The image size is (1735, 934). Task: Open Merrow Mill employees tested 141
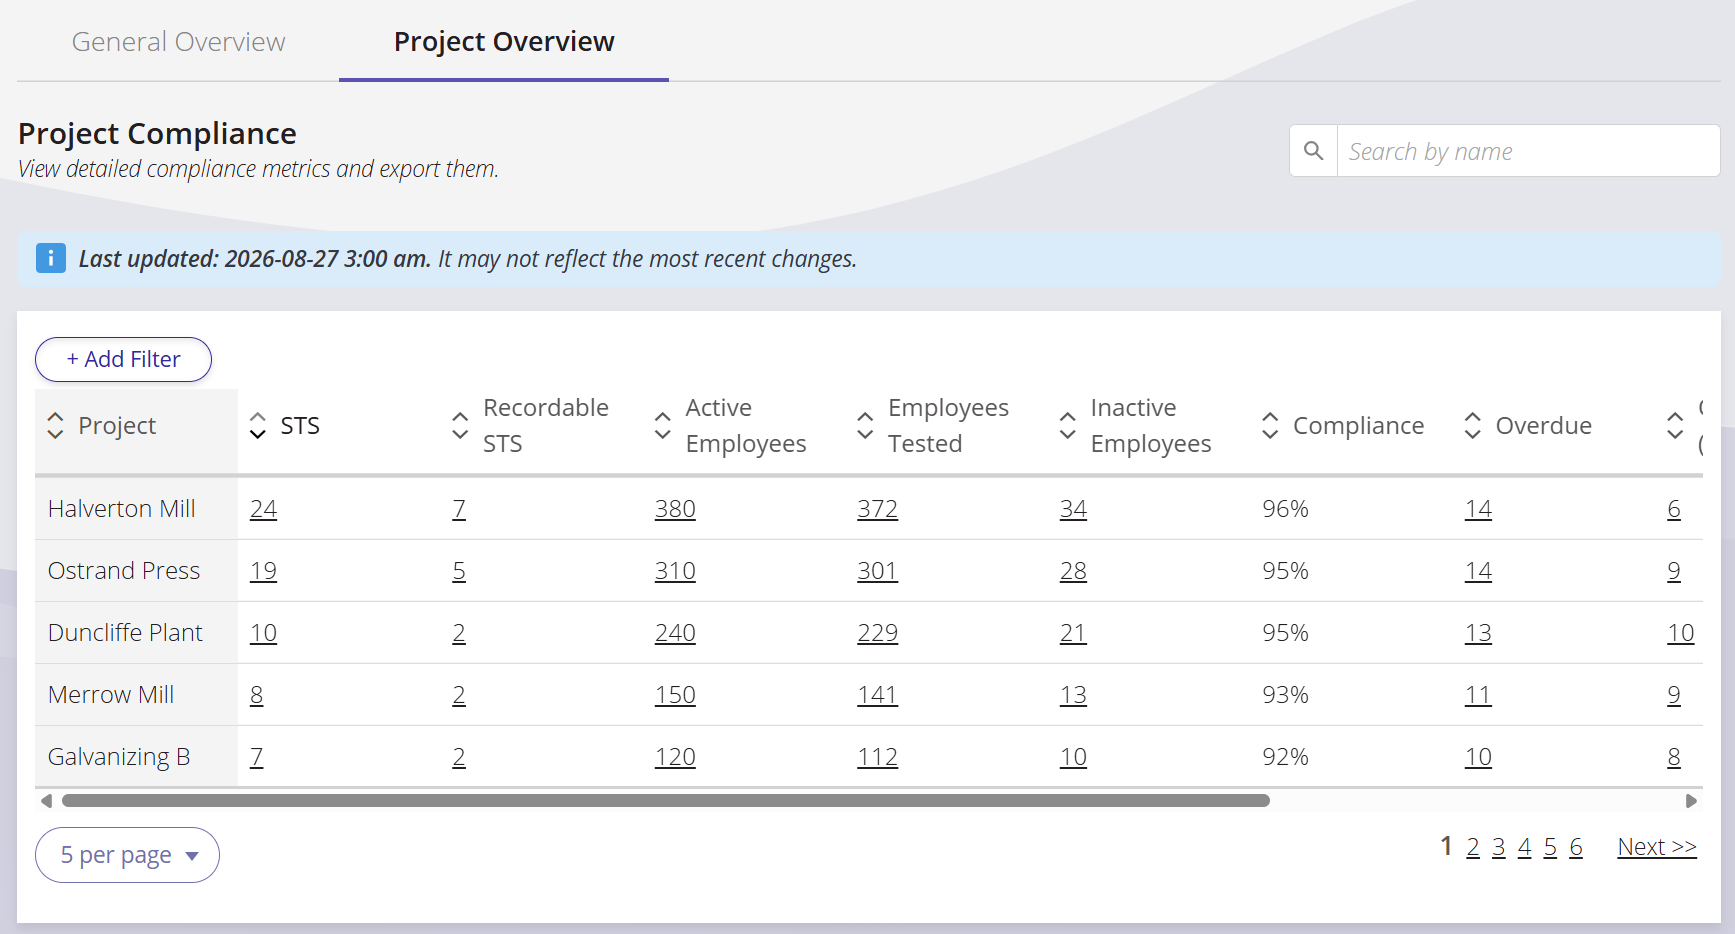877,695
